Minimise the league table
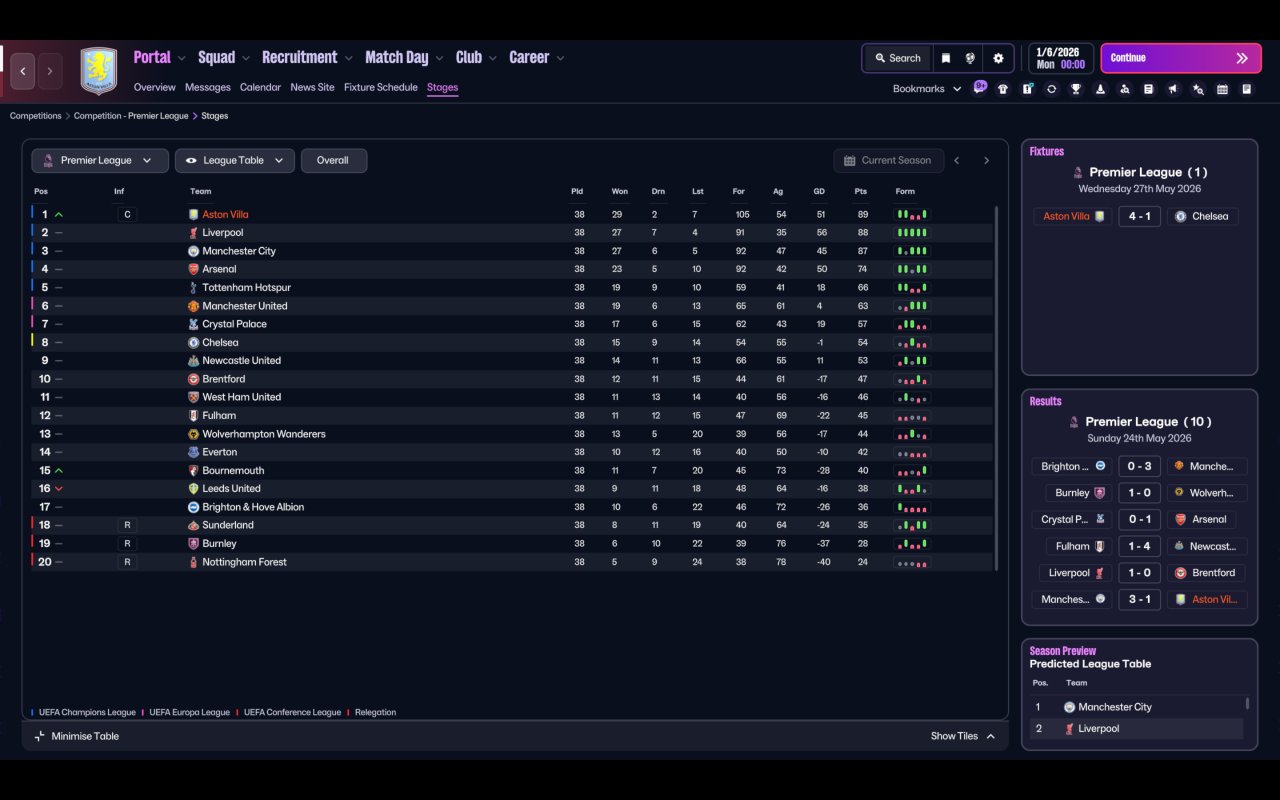Screen dimensions: 1280x800 [x=77, y=736]
